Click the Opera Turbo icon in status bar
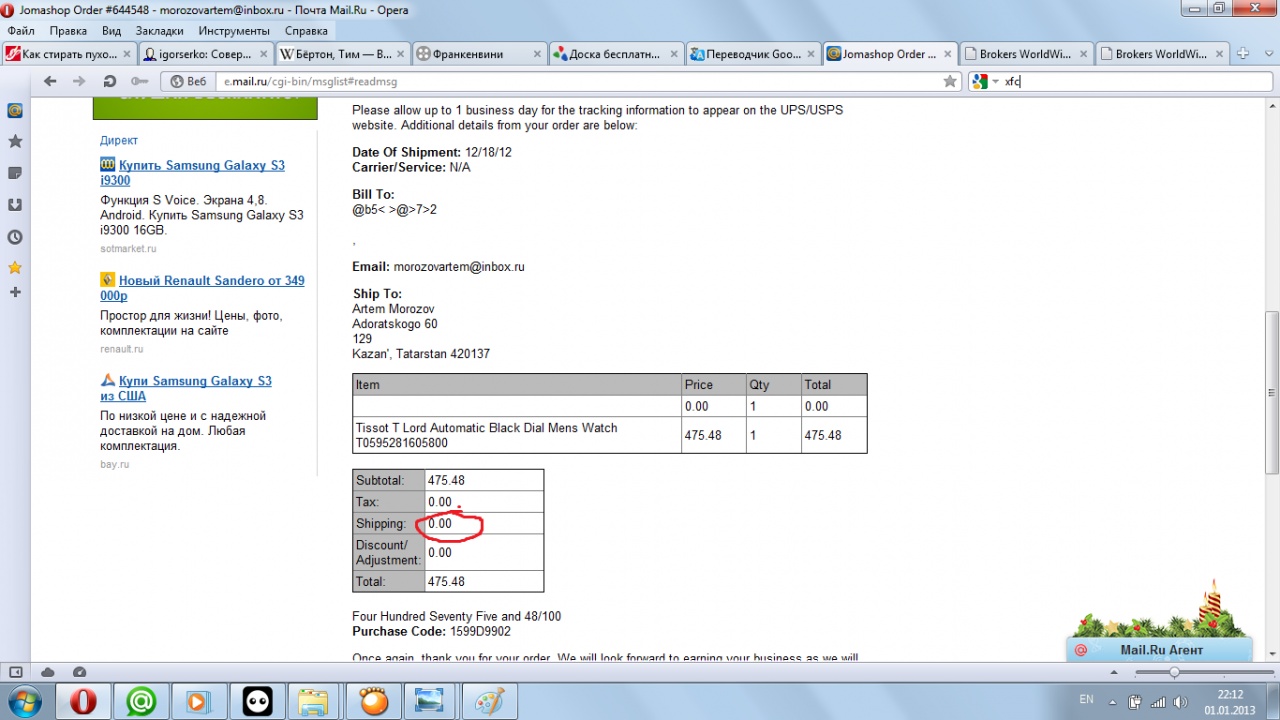 pyautogui.click(x=79, y=672)
